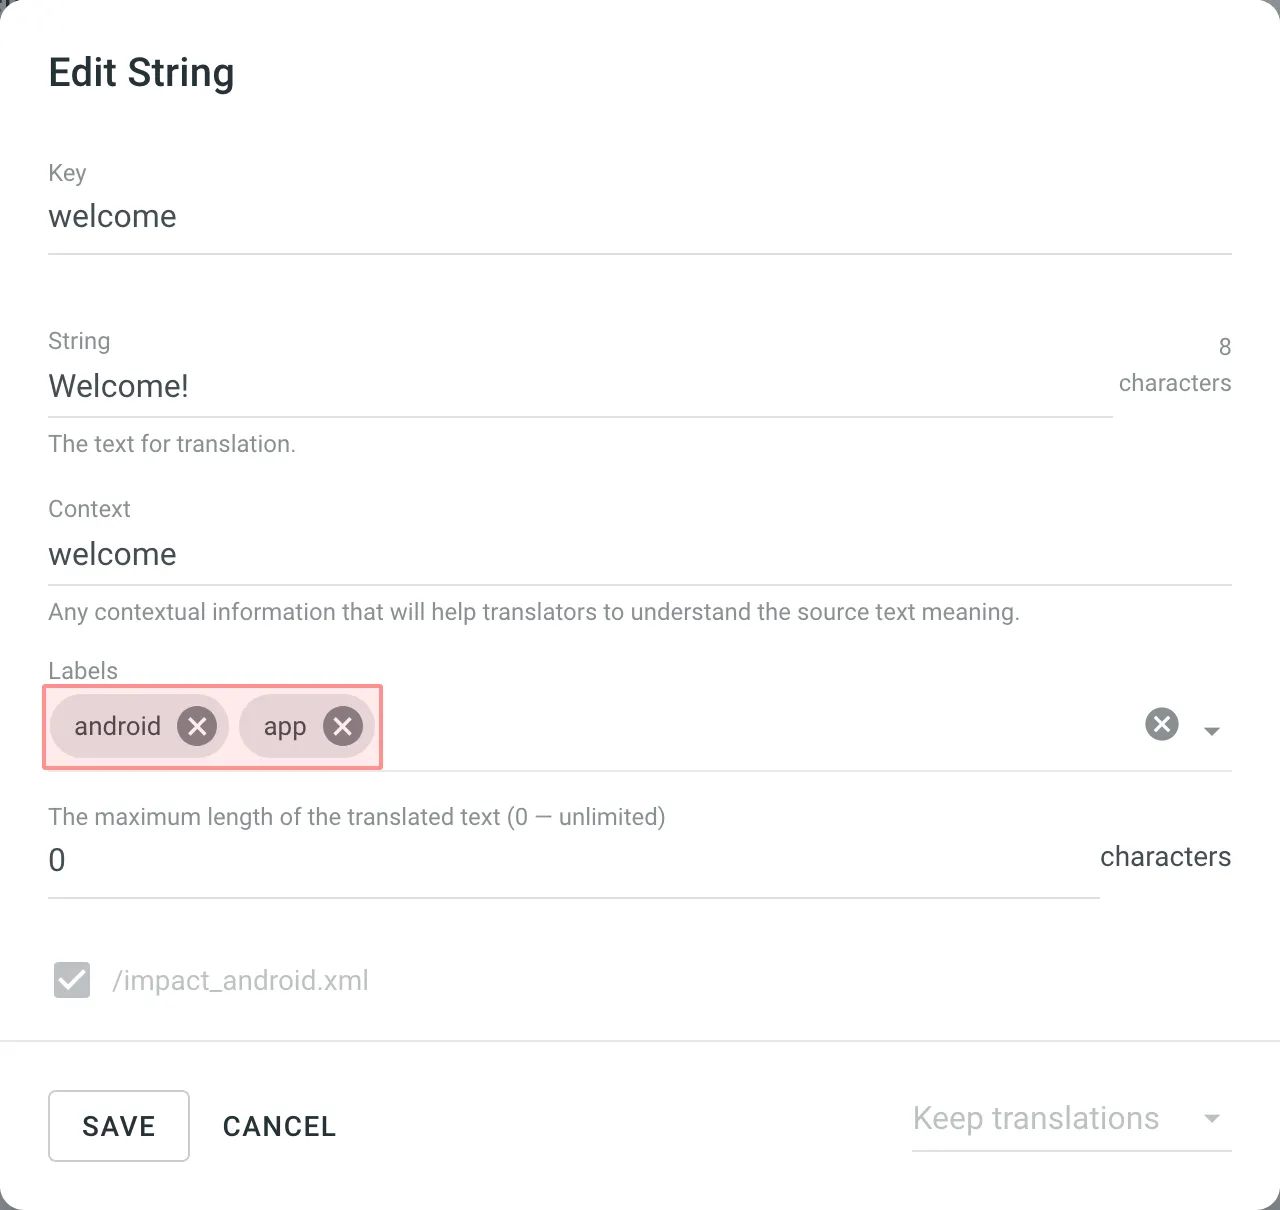
Task: Click the Keep translations option text
Action: (x=1035, y=1118)
